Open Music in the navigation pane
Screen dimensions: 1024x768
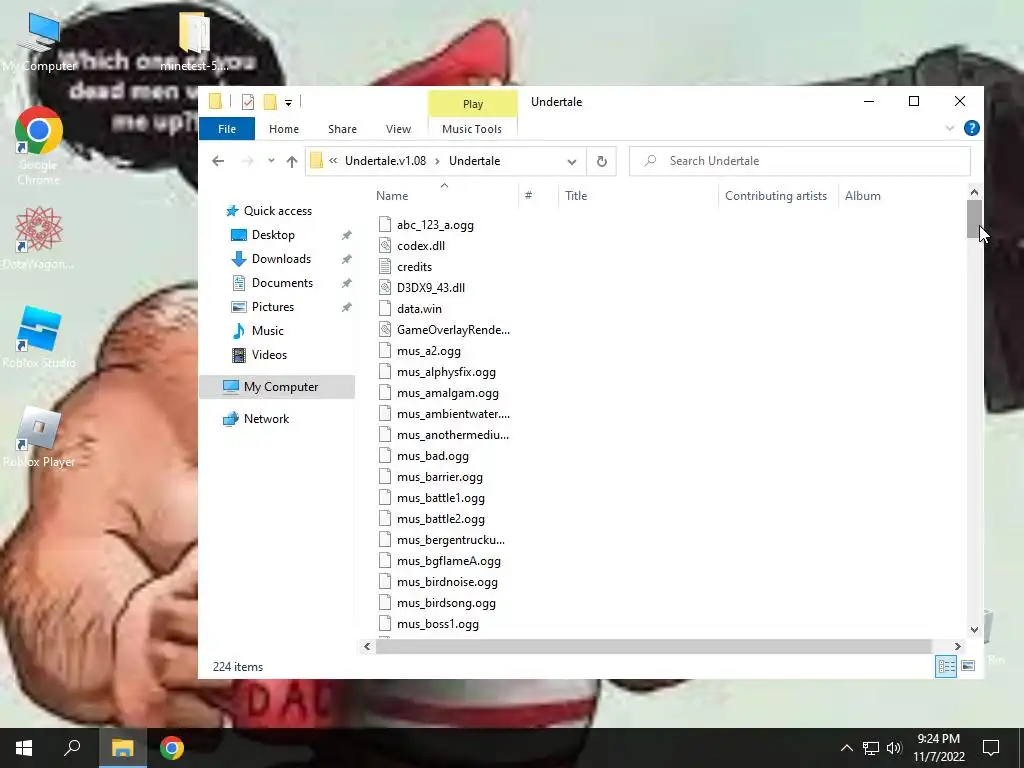pos(267,331)
